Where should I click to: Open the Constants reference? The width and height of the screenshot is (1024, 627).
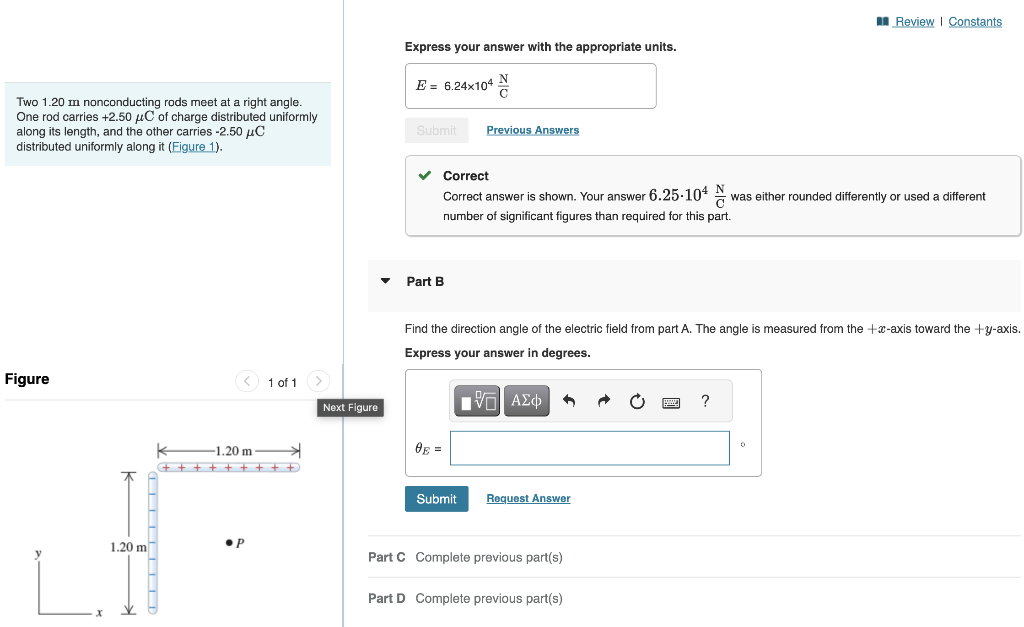click(975, 20)
